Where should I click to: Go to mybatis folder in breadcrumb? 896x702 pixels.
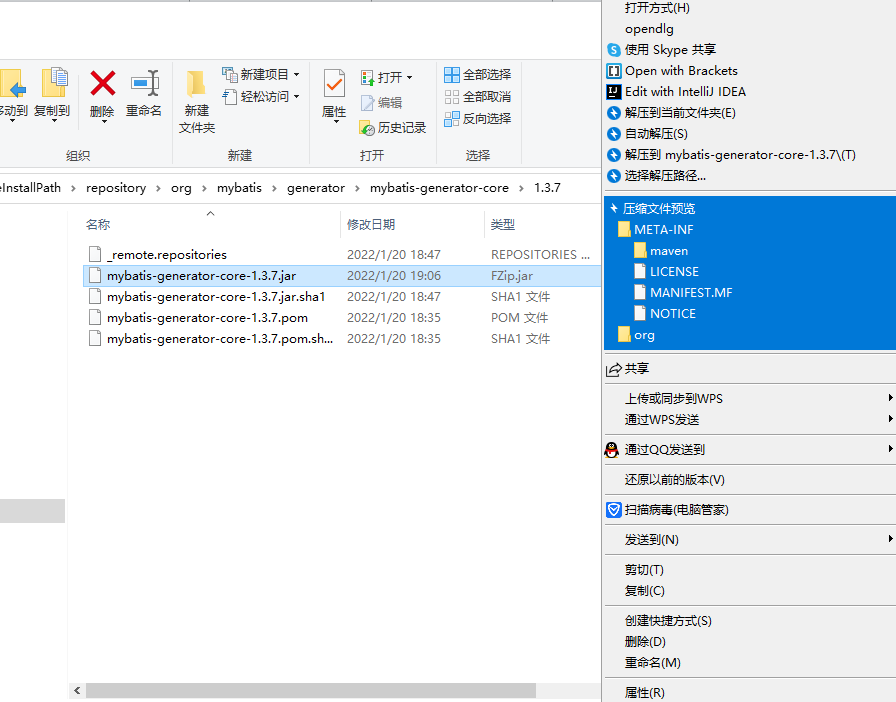(239, 188)
